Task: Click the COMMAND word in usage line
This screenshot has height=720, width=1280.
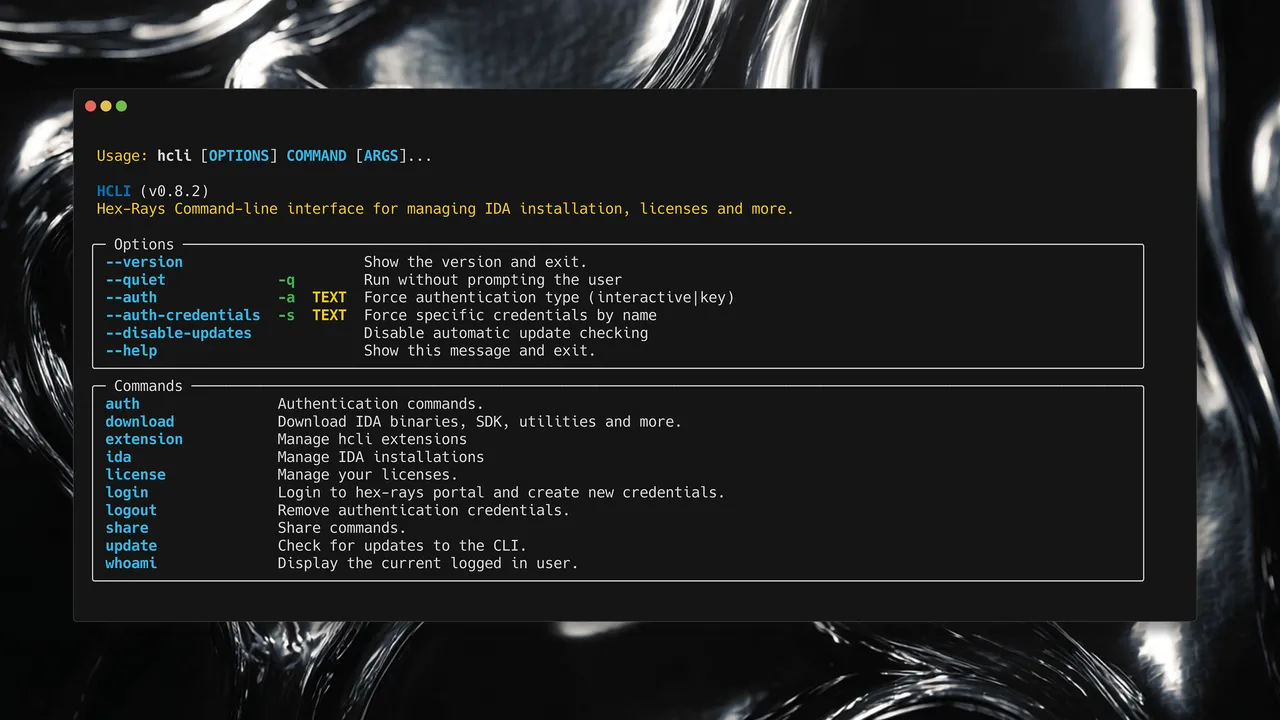Action: coord(316,156)
